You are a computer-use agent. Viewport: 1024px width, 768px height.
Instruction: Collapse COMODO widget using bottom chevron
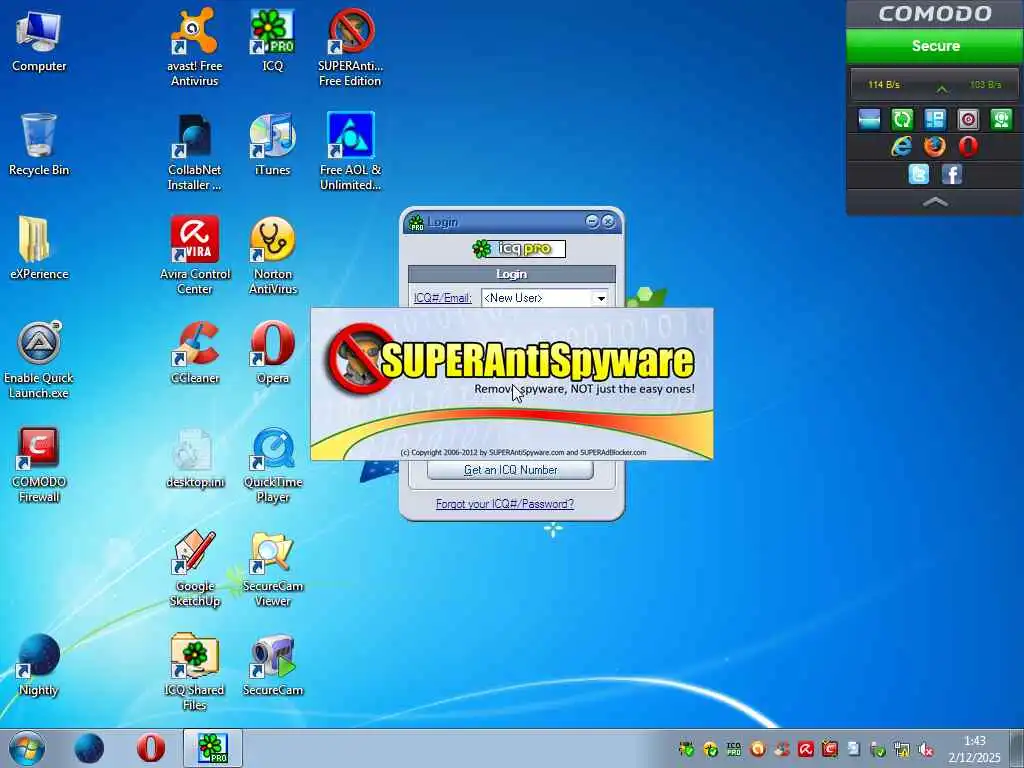click(x=935, y=202)
